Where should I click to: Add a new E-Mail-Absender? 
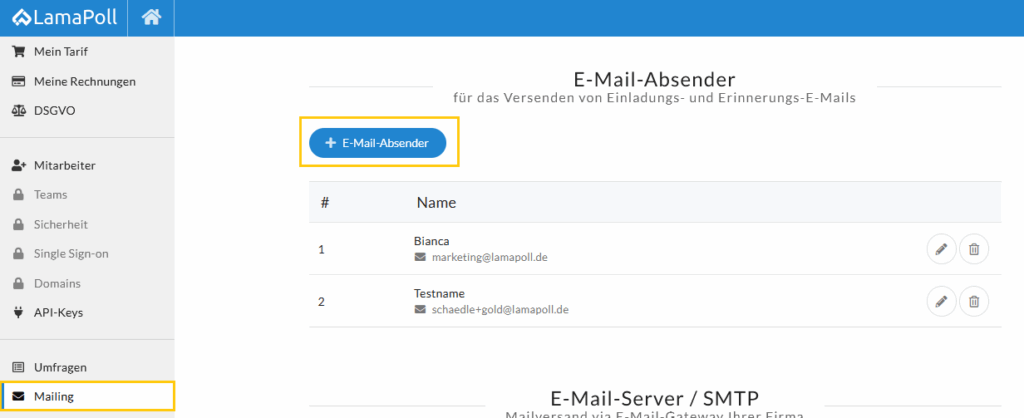(377, 143)
